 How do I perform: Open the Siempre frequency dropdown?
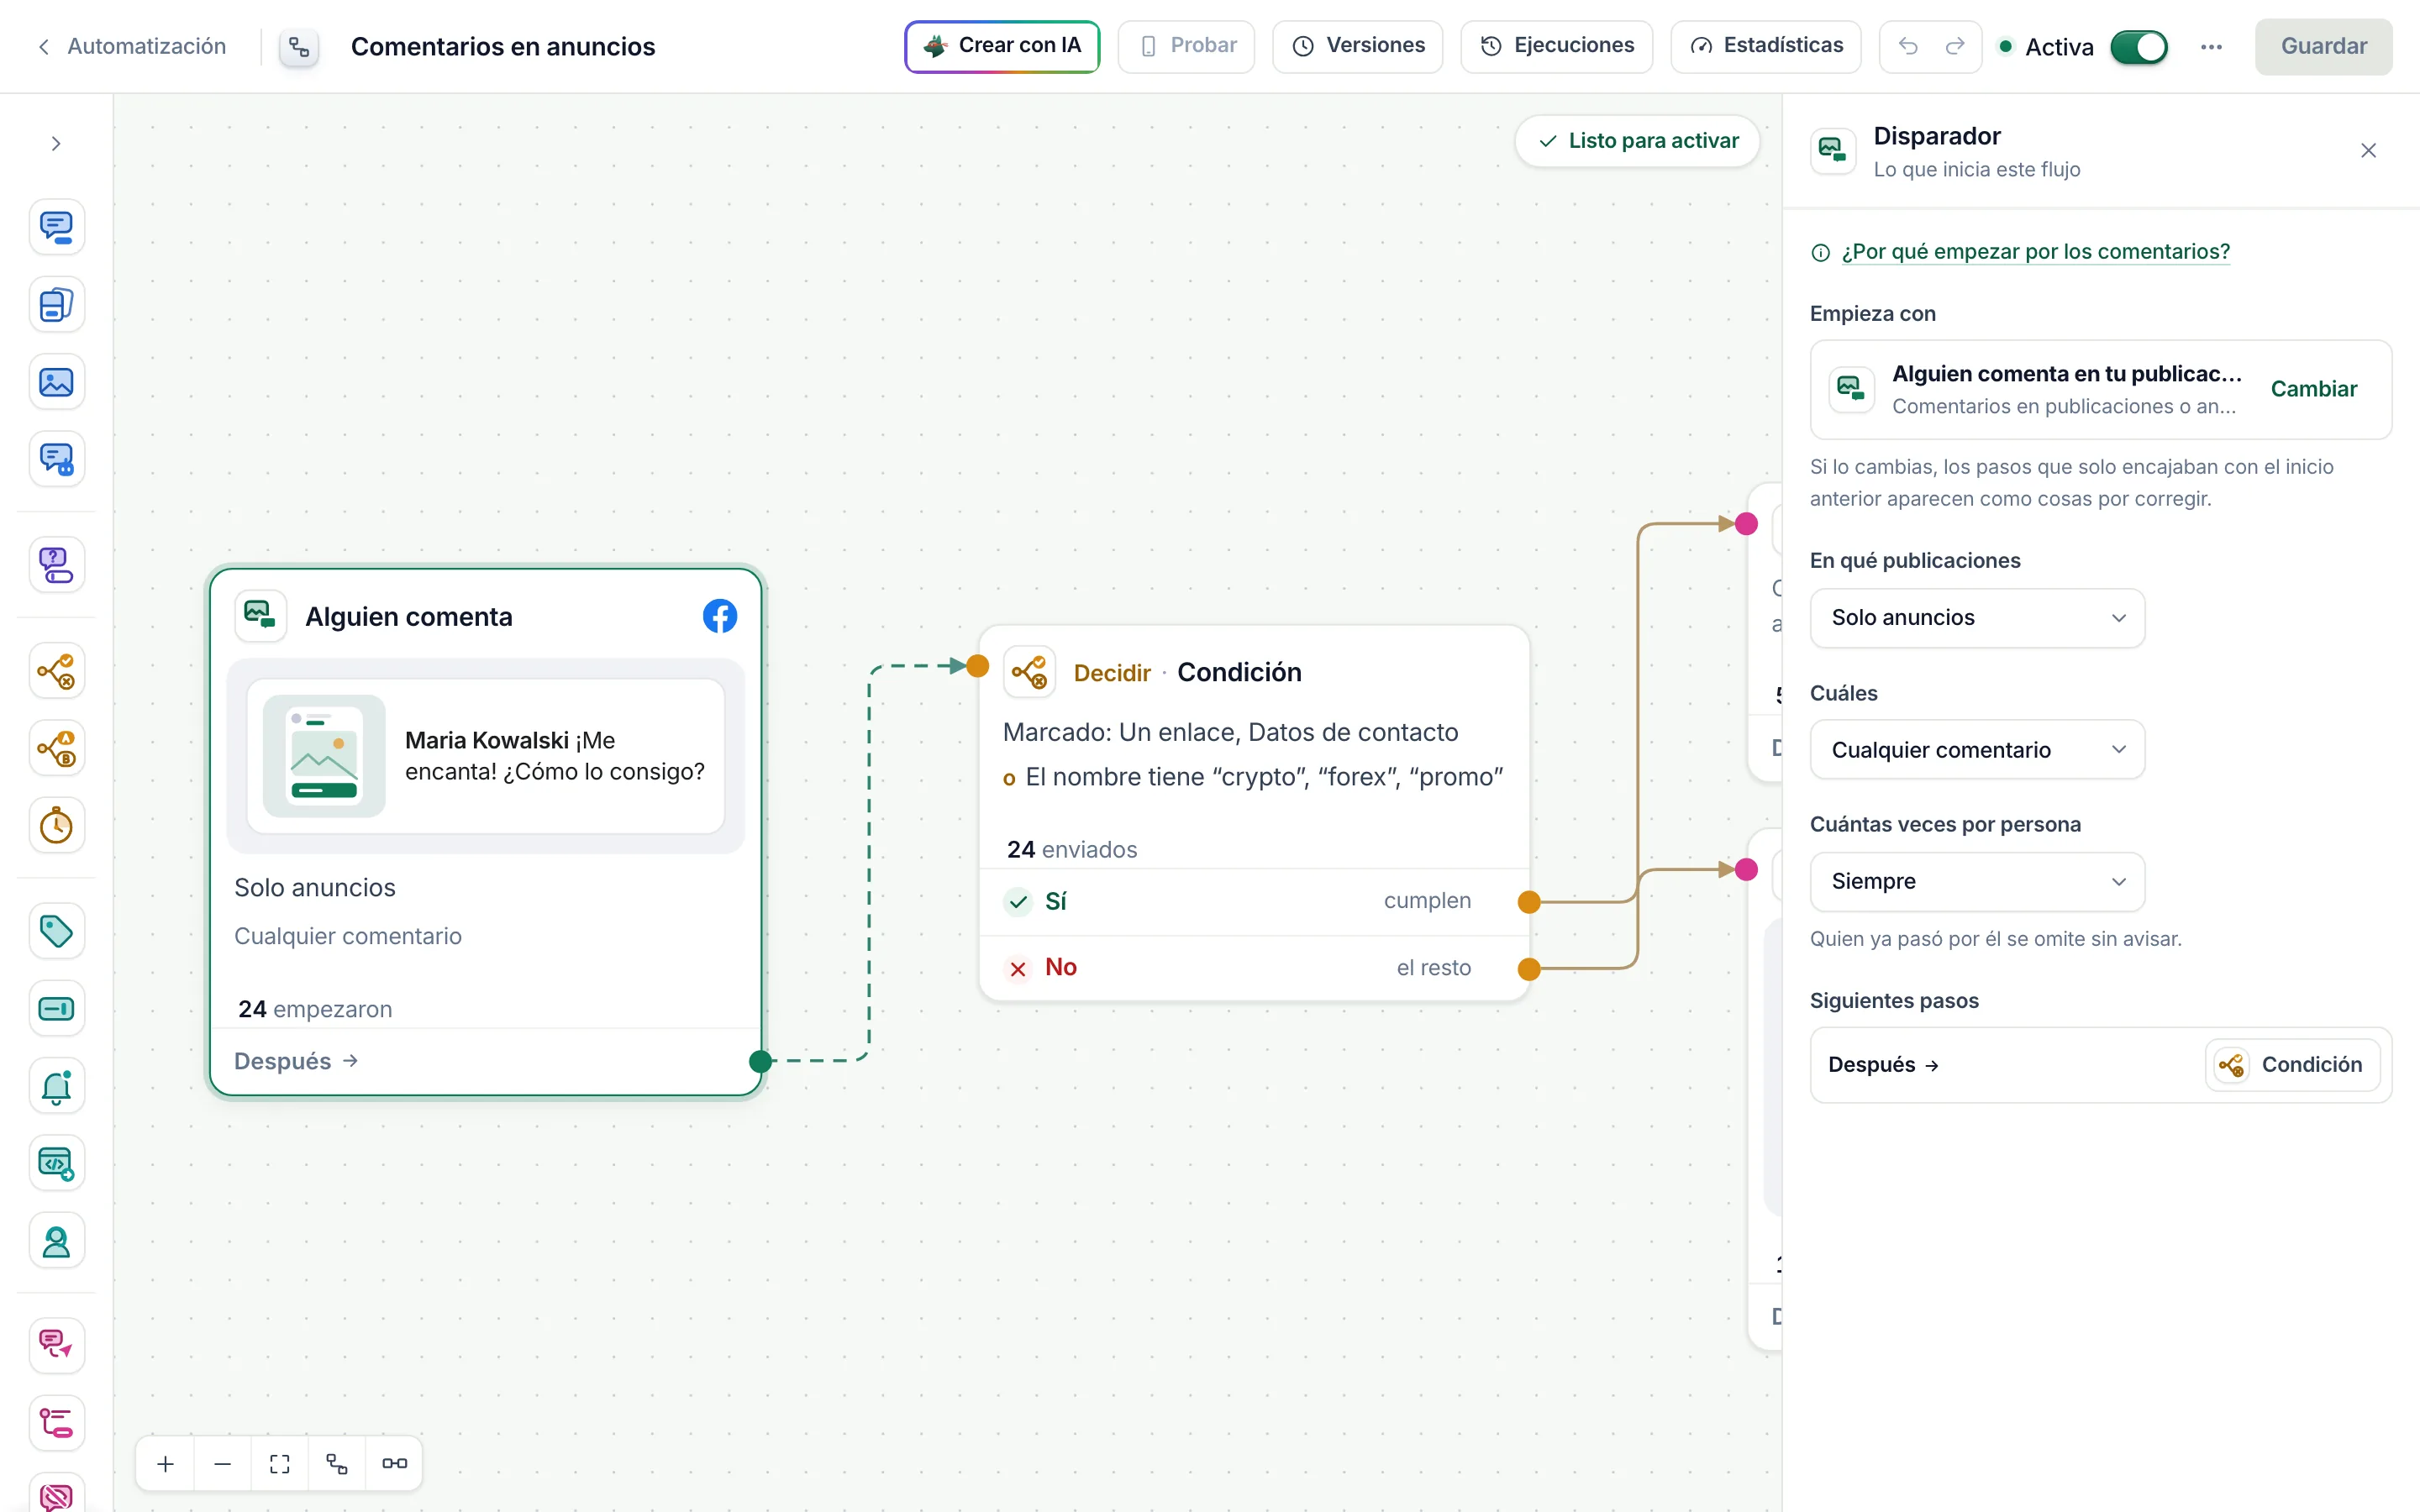click(1977, 882)
